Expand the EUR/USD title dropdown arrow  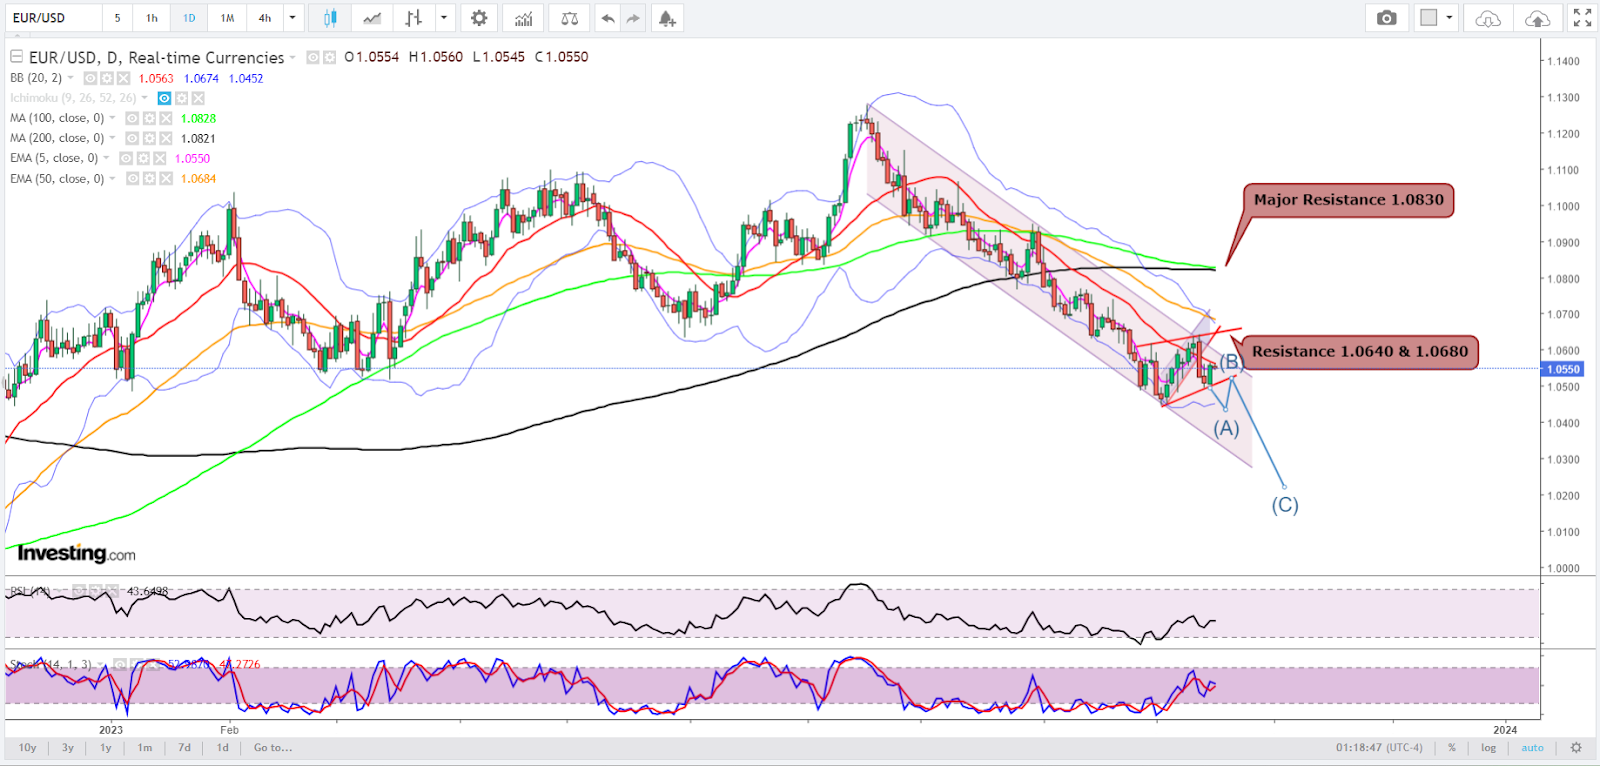pyautogui.click(x=292, y=58)
